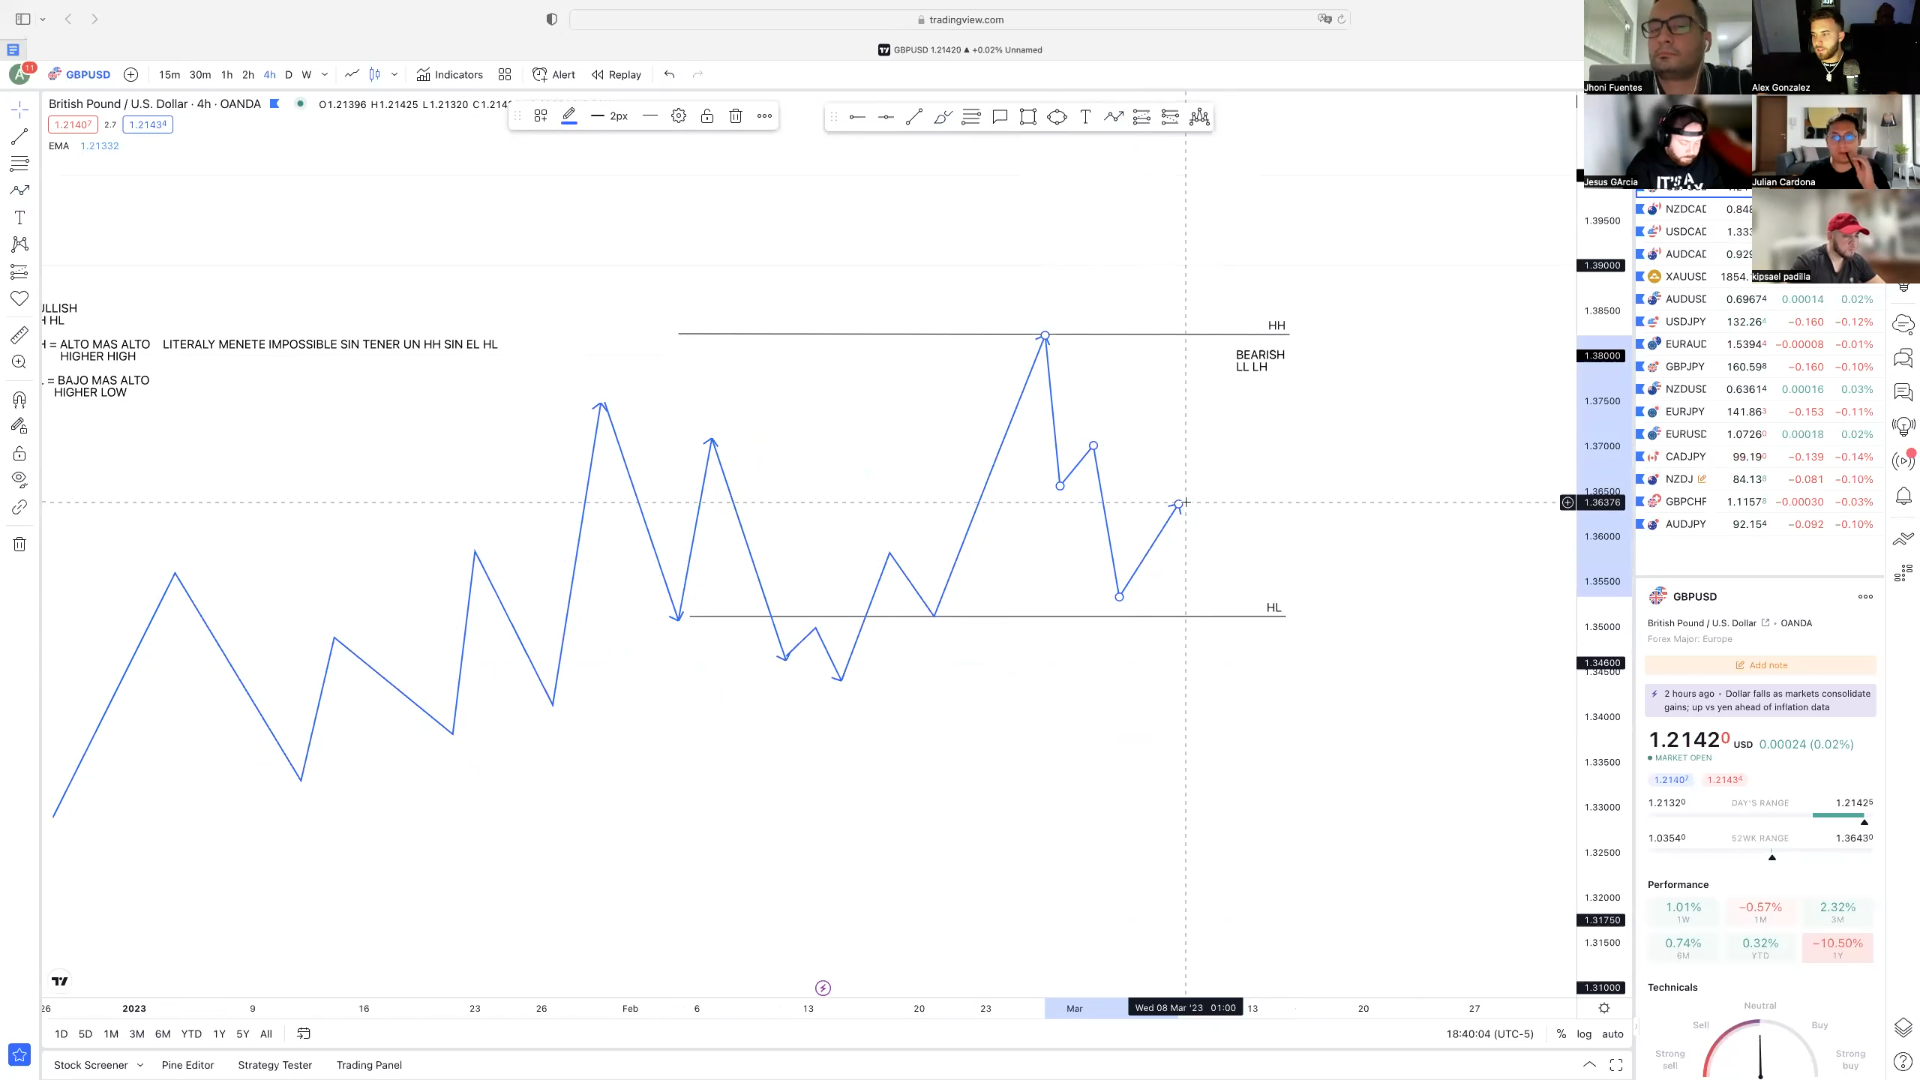This screenshot has height=1080, width=1920.
Task: Toggle hide all drawings eye icon
Action: pyautogui.click(x=19, y=480)
